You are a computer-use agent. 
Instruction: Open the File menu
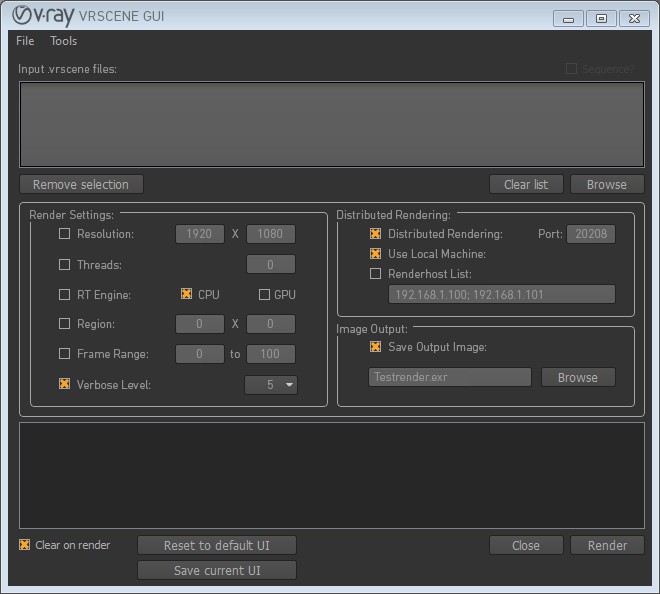(x=25, y=41)
